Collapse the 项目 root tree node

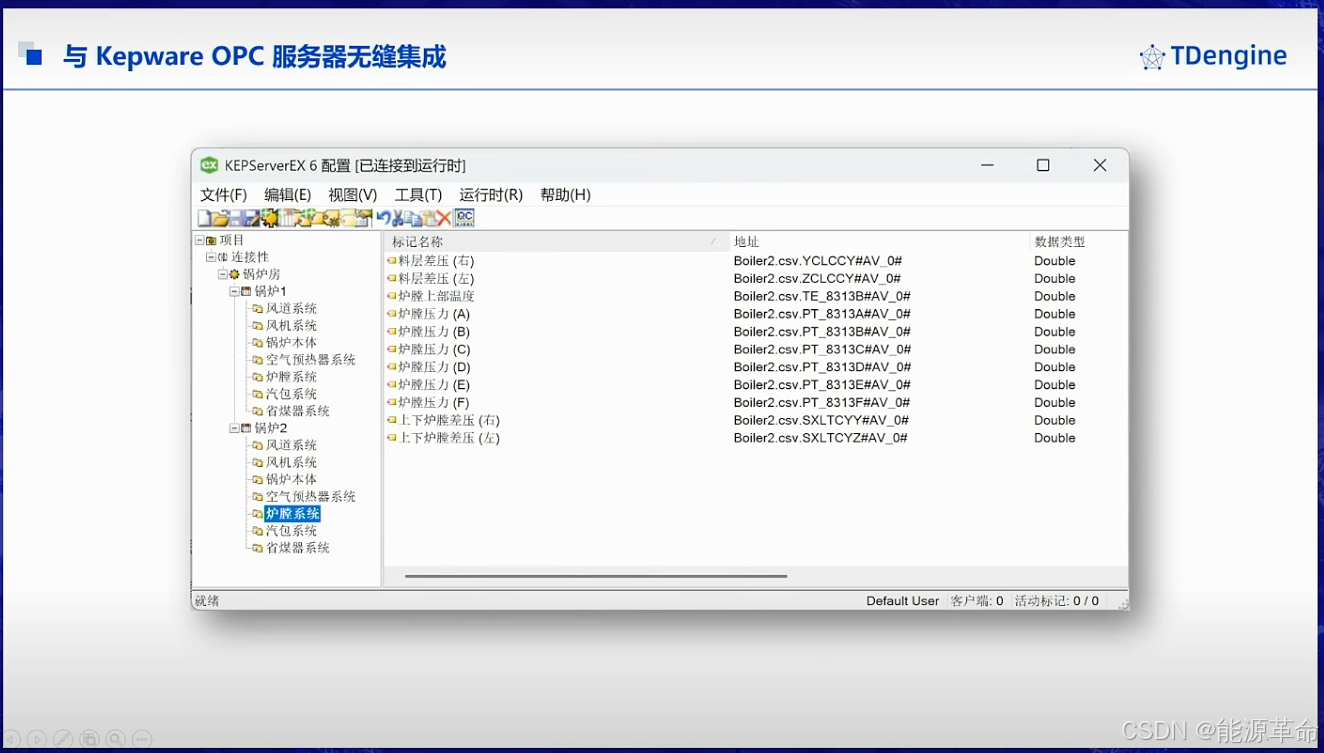(x=199, y=241)
